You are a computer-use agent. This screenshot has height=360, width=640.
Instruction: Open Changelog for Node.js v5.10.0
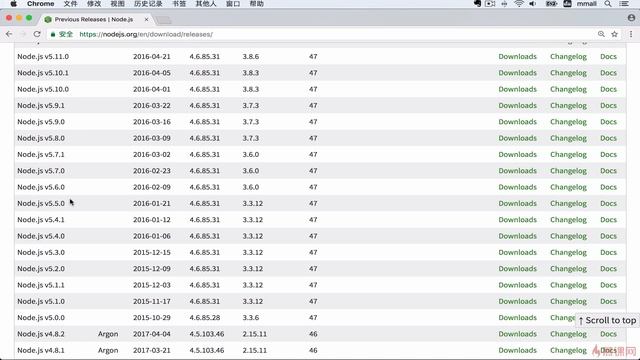click(x=568, y=89)
